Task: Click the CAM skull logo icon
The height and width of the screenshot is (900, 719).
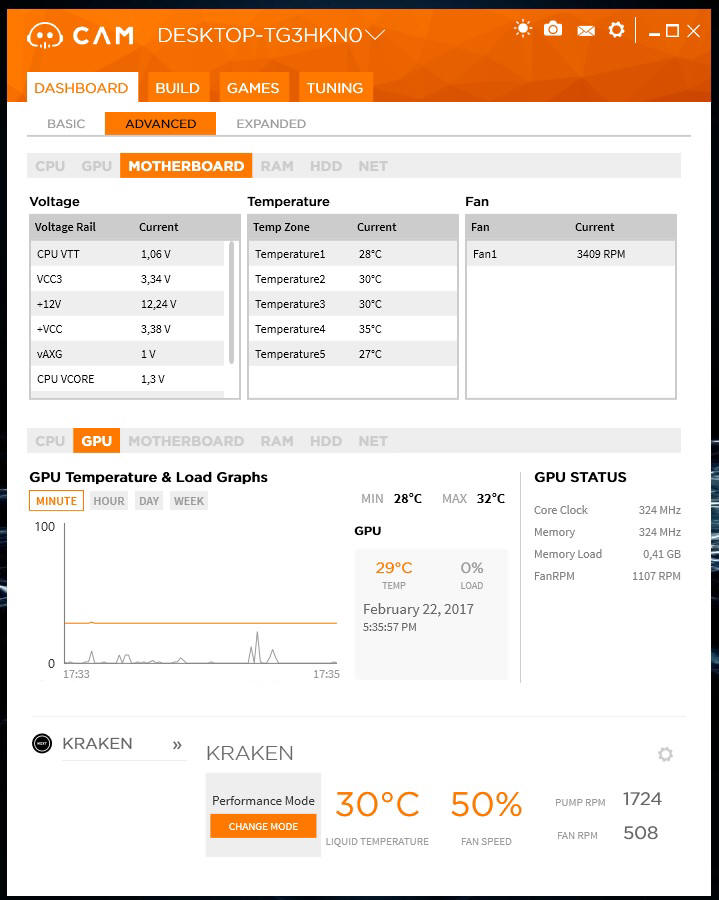Action: (44, 36)
